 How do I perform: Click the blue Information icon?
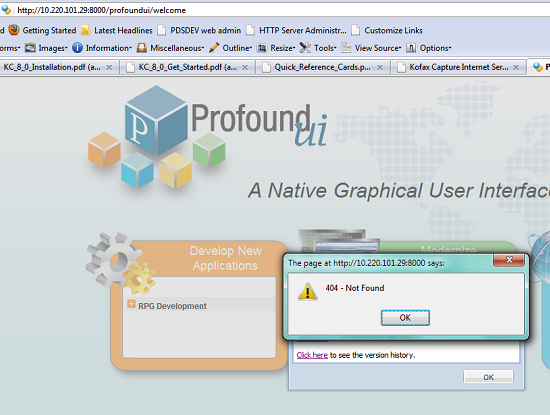tap(77, 48)
